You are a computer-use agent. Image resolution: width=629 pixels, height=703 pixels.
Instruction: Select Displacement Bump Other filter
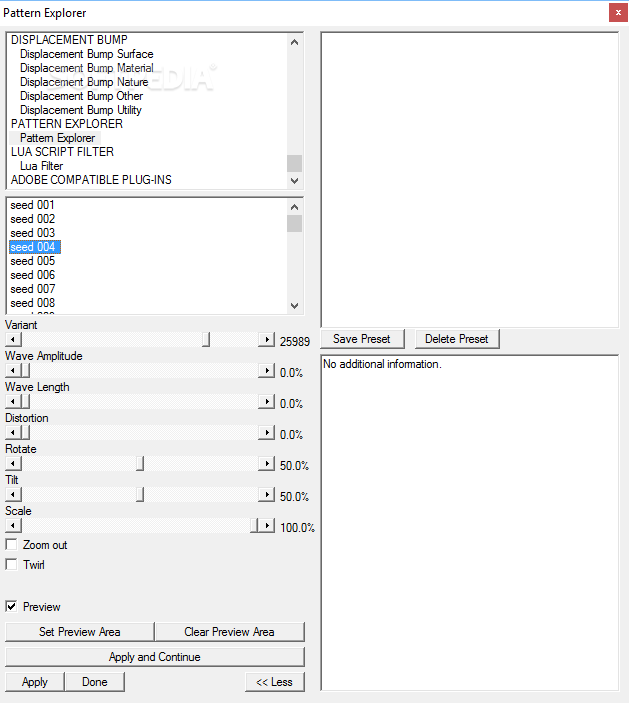[81, 95]
